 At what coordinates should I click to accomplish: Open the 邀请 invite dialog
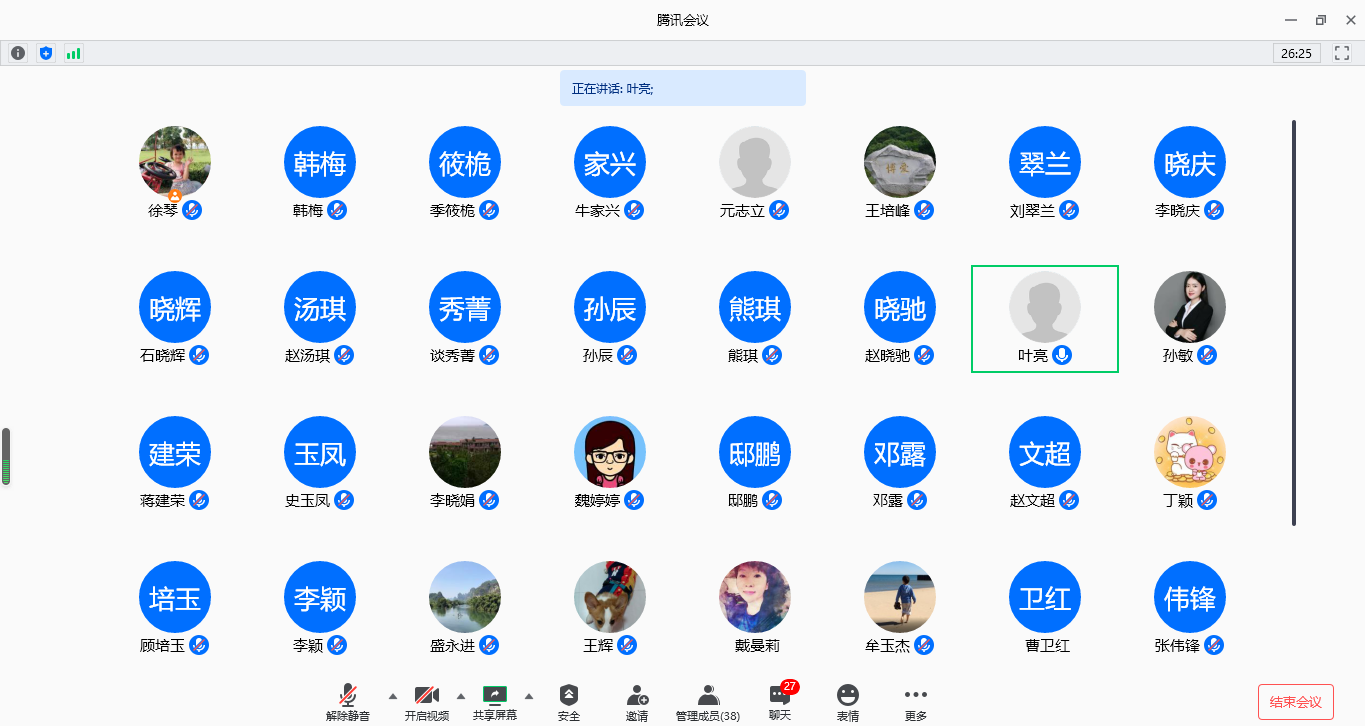pyautogui.click(x=637, y=702)
